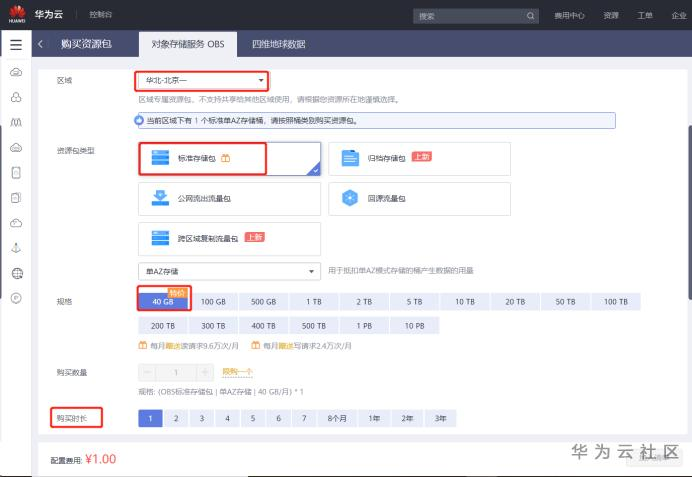Switch to 四维地球数据 tab

pyautogui.click(x=278, y=44)
